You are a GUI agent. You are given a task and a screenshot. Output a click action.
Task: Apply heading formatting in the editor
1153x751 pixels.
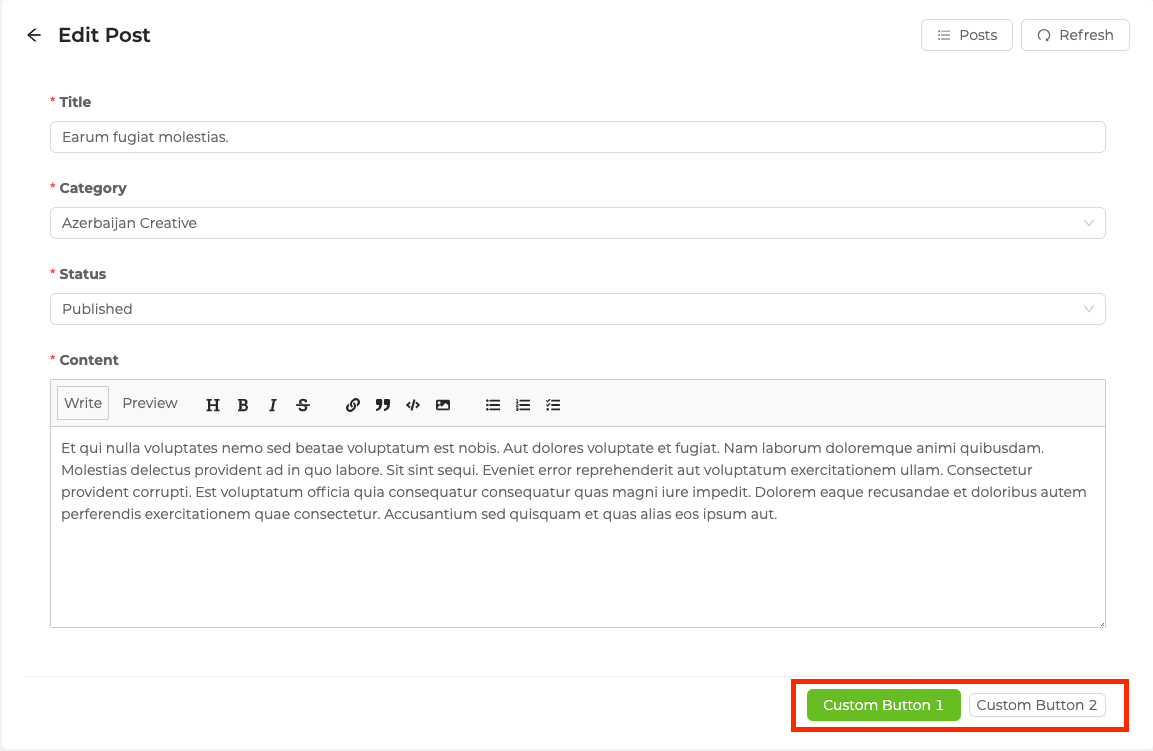click(212, 404)
